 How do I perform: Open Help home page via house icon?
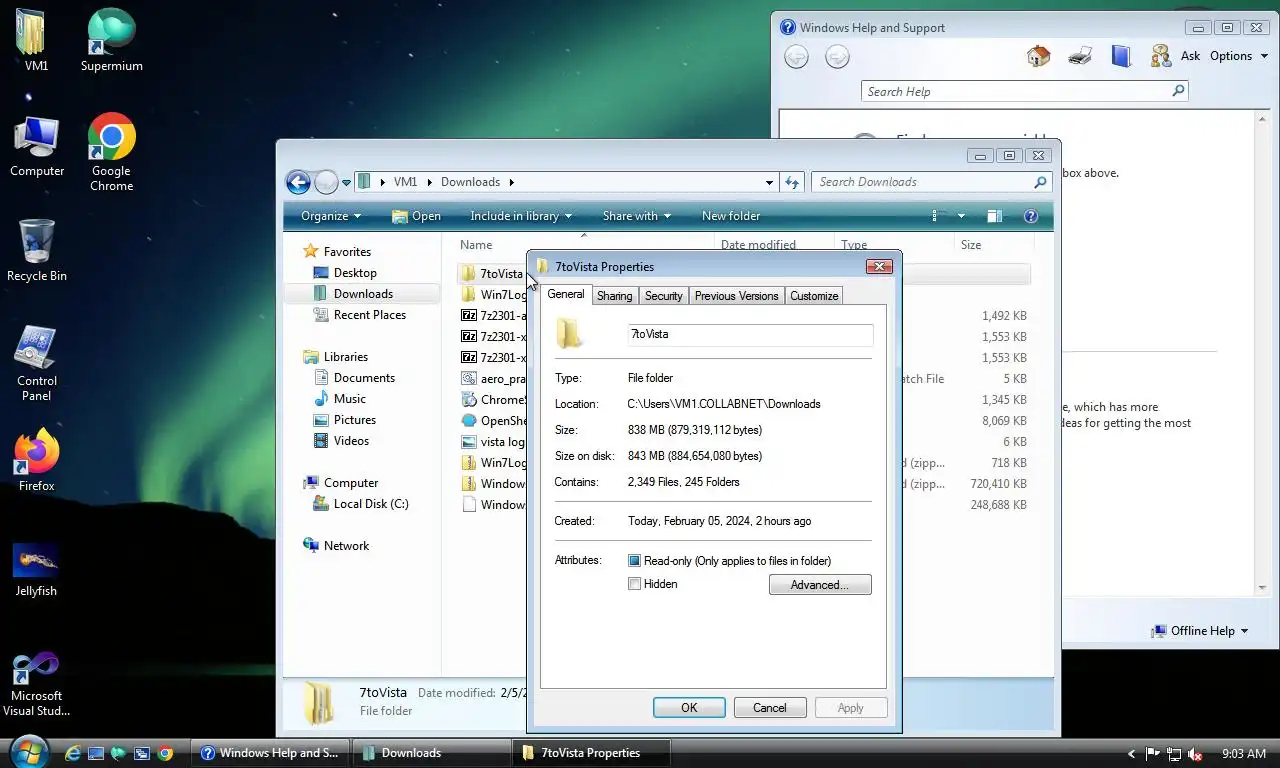[x=1038, y=56]
